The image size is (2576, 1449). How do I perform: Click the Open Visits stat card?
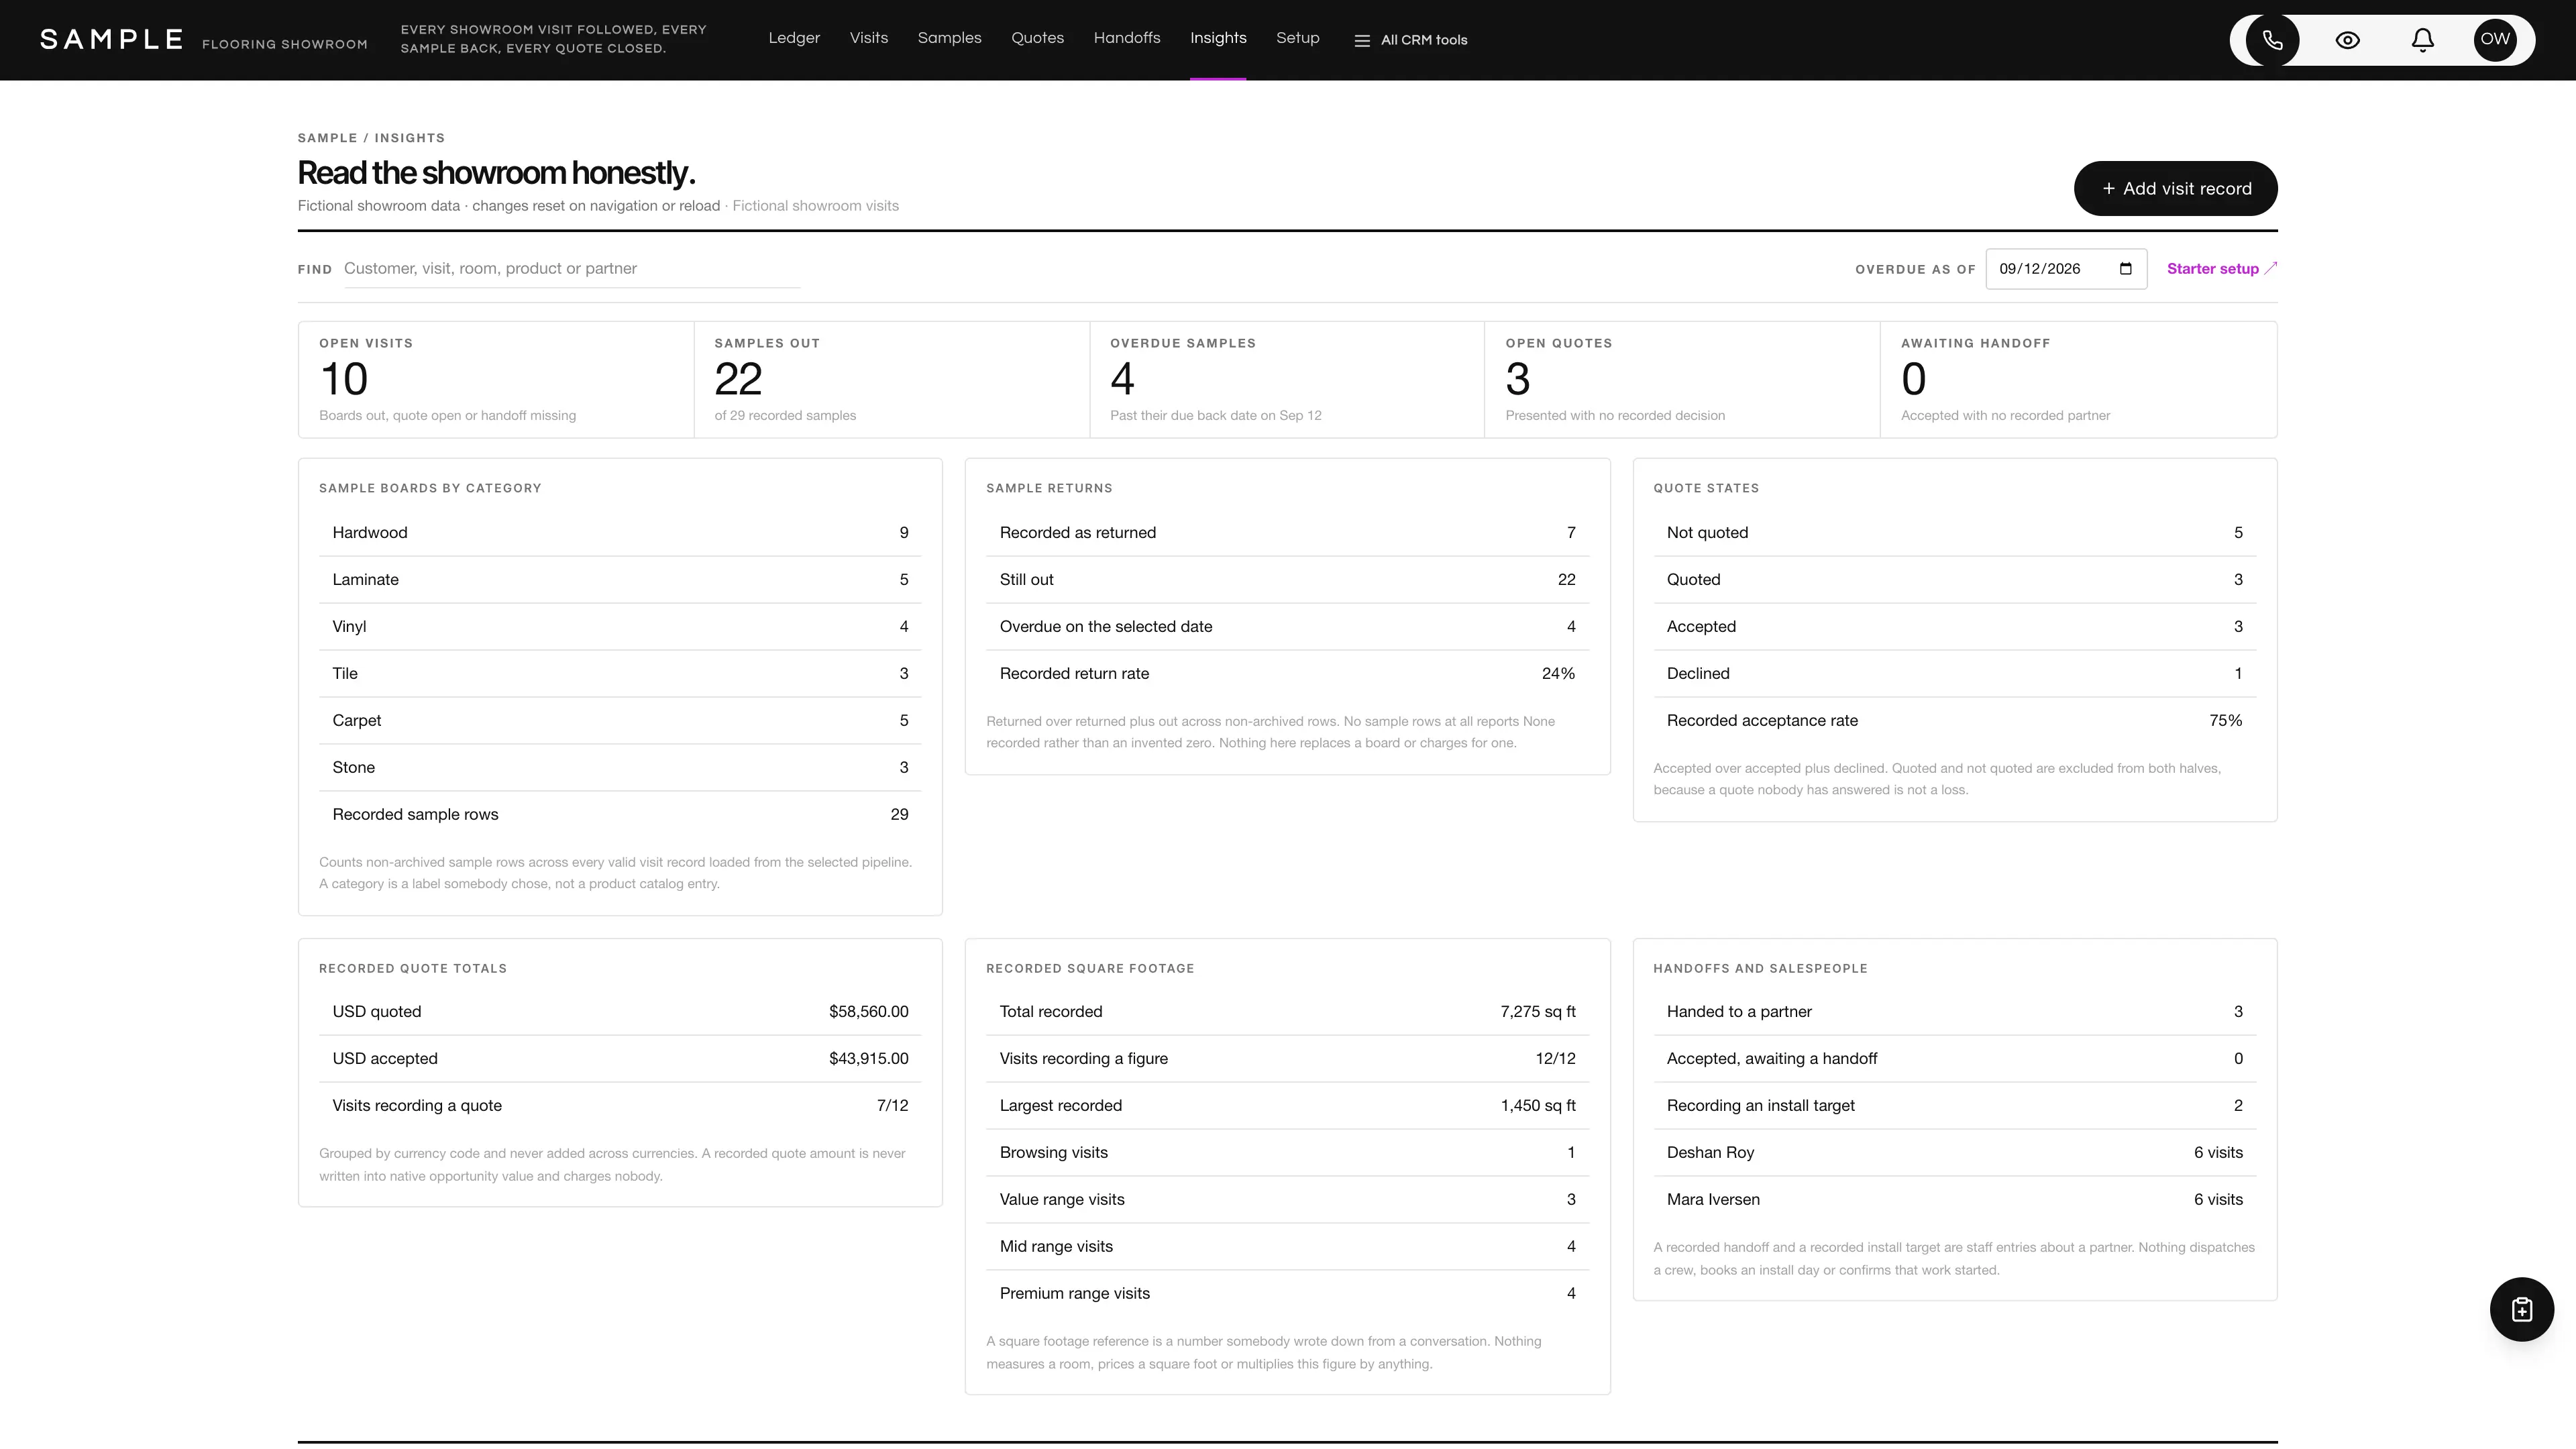pos(496,380)
